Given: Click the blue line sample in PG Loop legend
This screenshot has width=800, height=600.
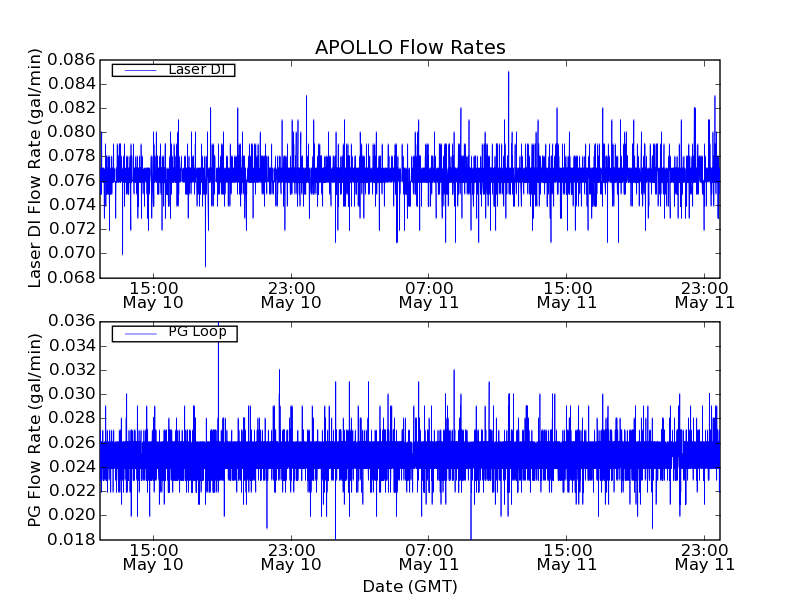Looking at the screenshot, I should tap(139, 333).
